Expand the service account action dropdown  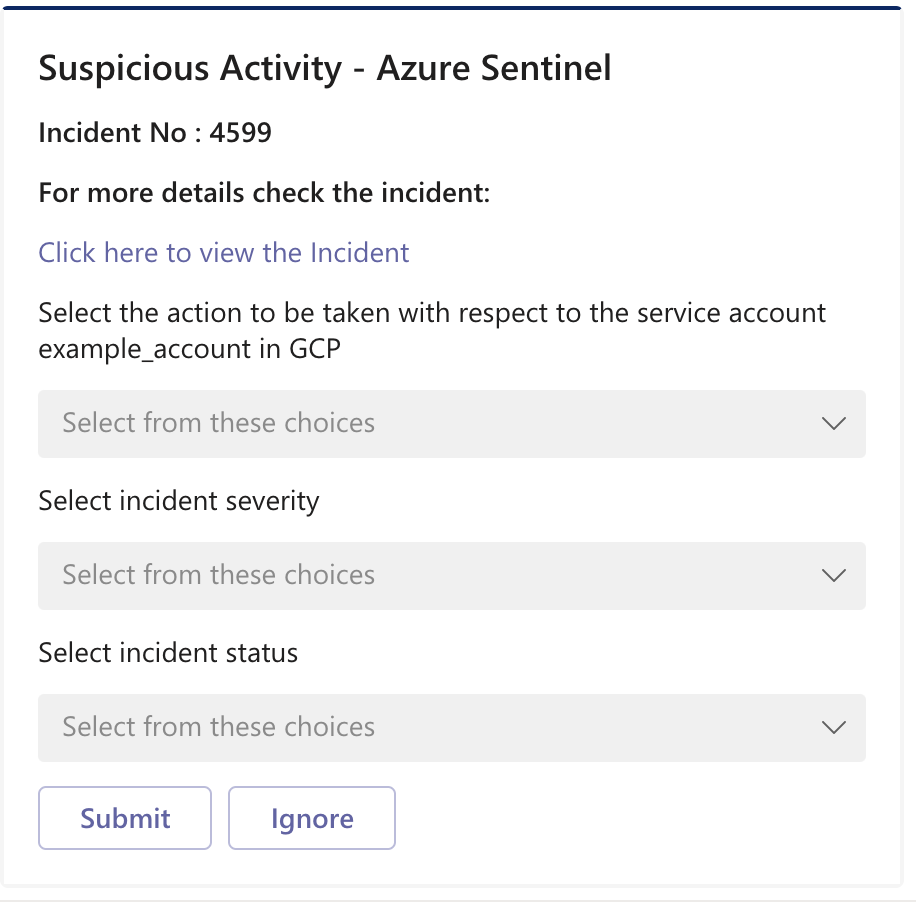click(451, 424)
